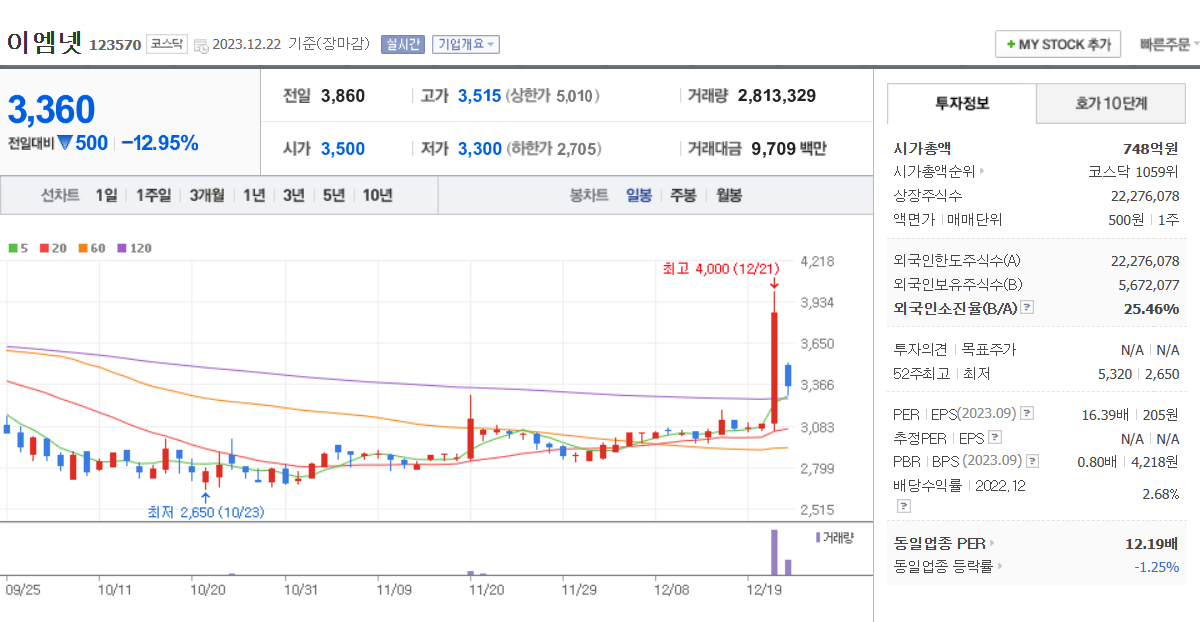
Task: Click the 최고 4,000 (12/21) chart marker
Action: (x=721, y=269)
